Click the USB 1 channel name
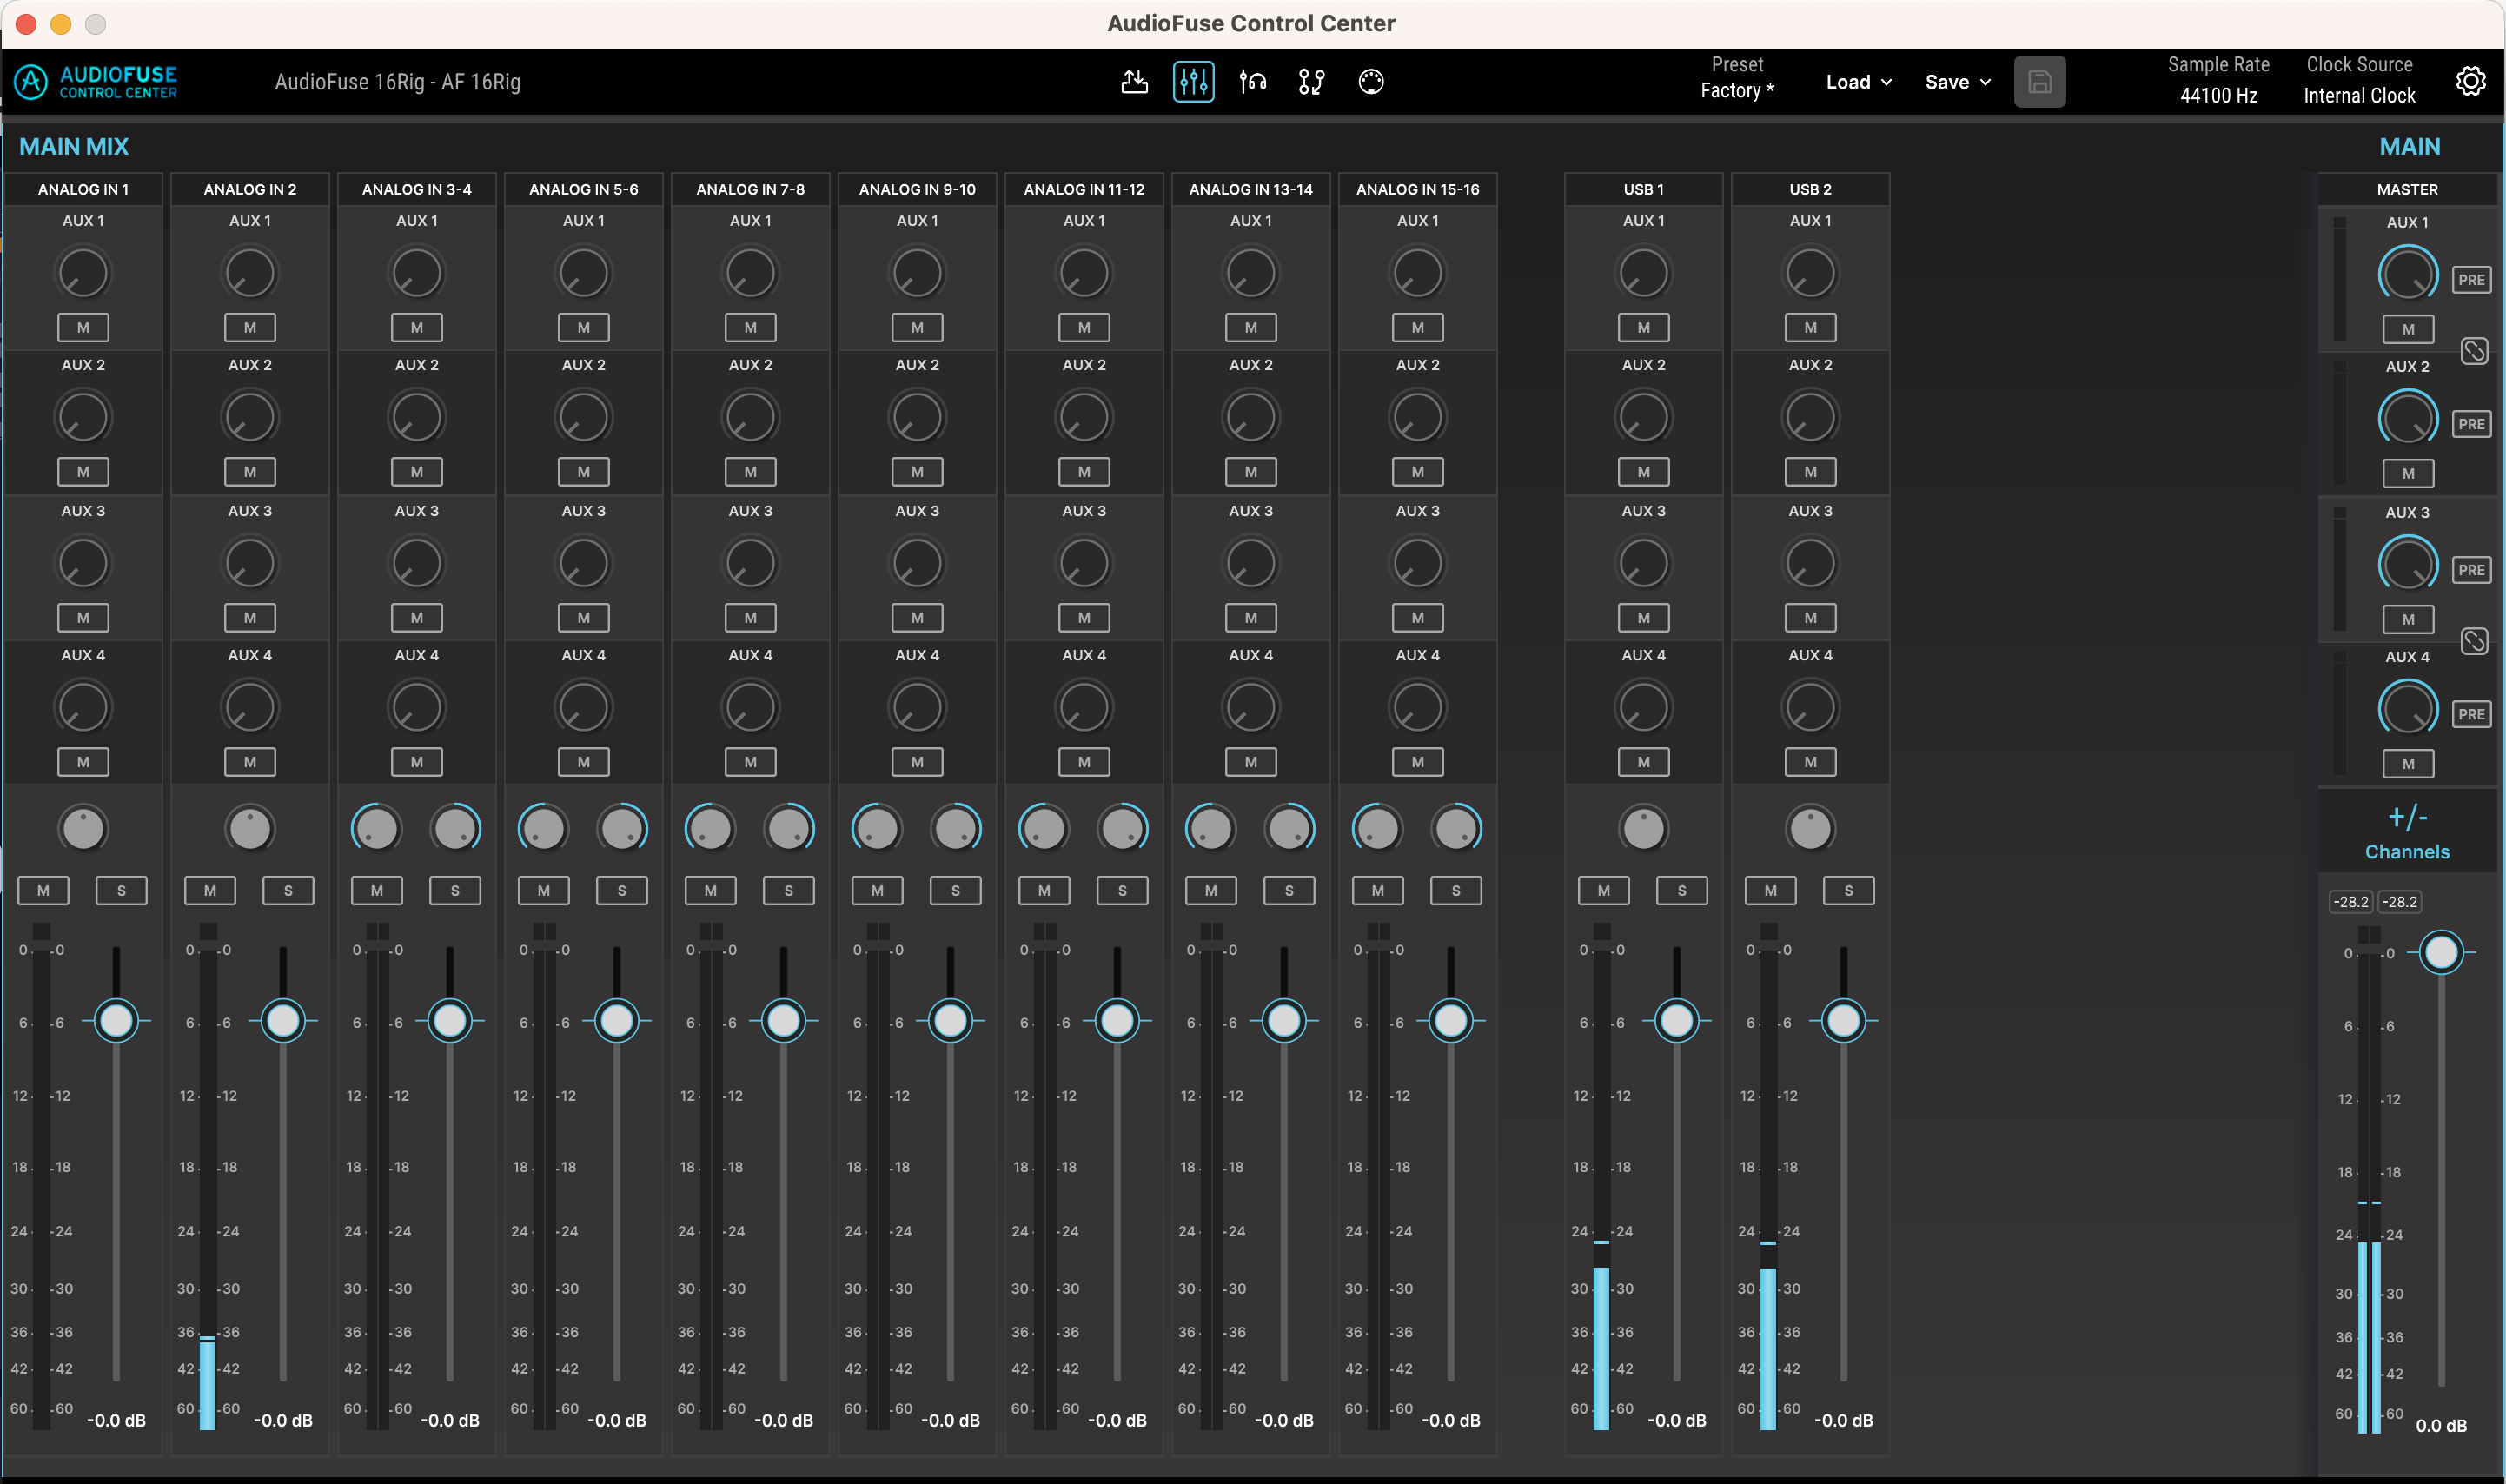The height and width of the screenshot is (1484, 2506). 1643,189
